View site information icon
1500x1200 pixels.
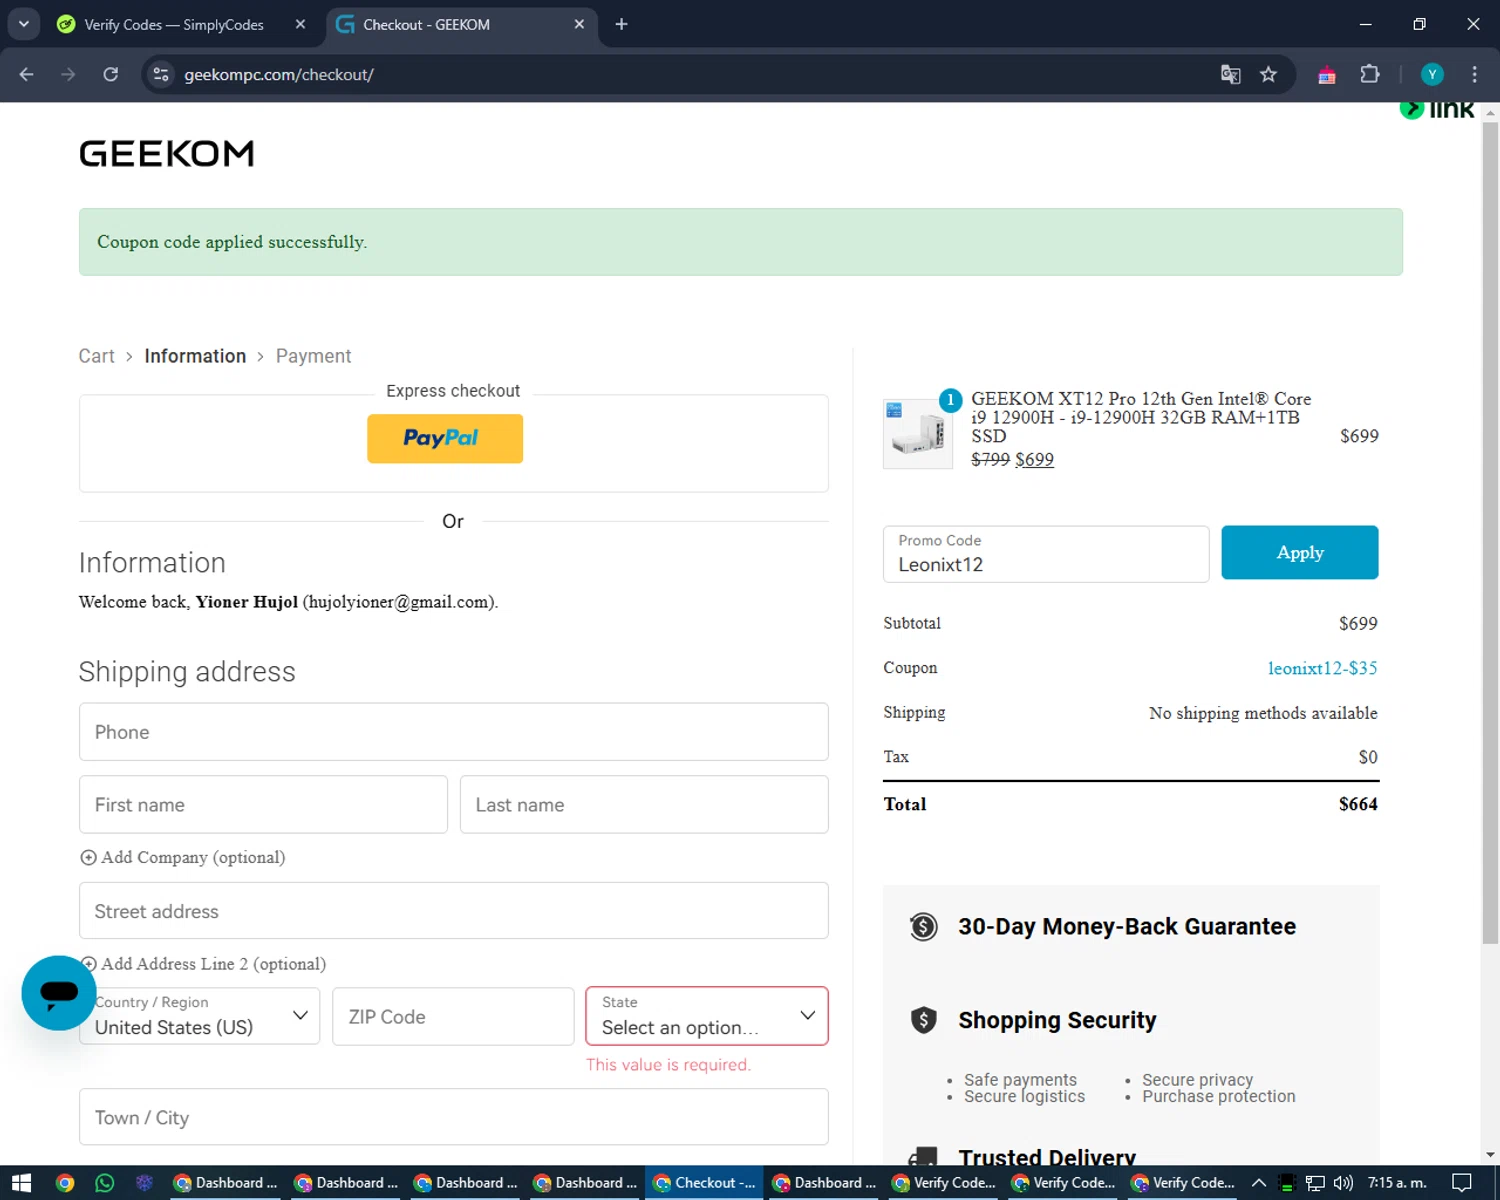point(161,74)
